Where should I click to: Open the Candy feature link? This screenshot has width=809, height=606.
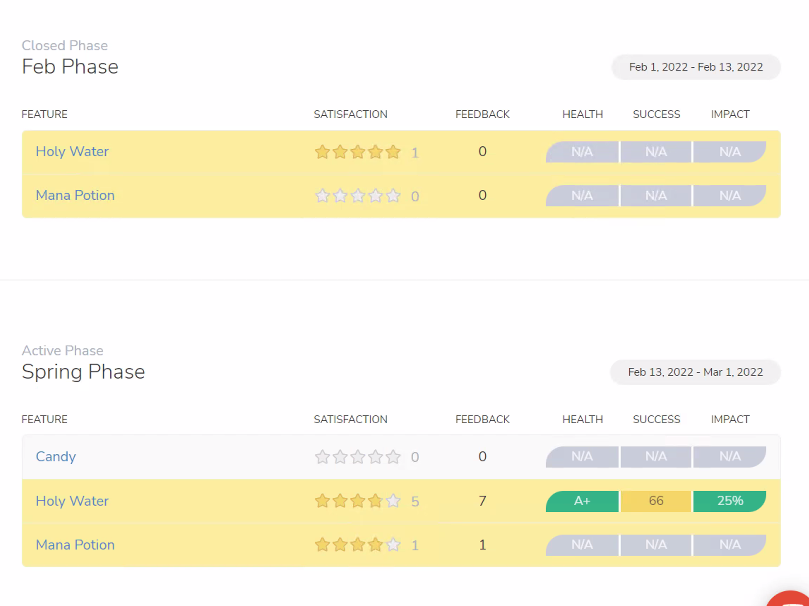(56, 456)
